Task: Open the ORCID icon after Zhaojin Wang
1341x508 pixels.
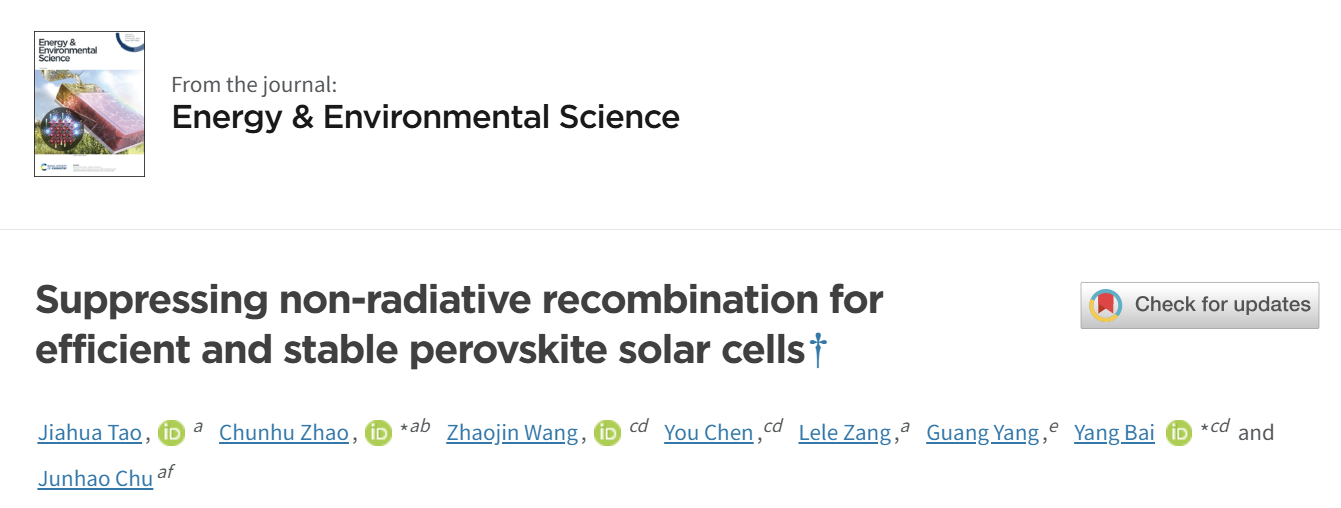Action: (x=608, y=433)
